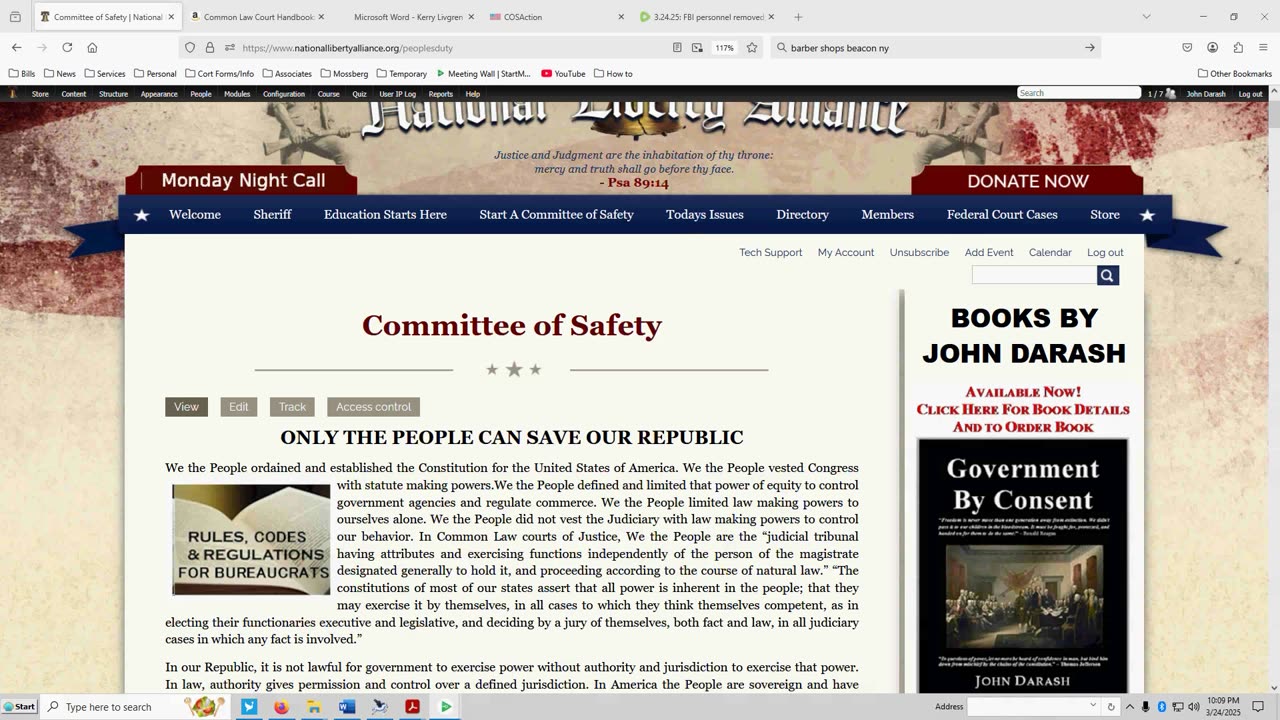Screen dimensions: 1280x720
Task: Open the YouTube bookmark
Action: point(563,74)
